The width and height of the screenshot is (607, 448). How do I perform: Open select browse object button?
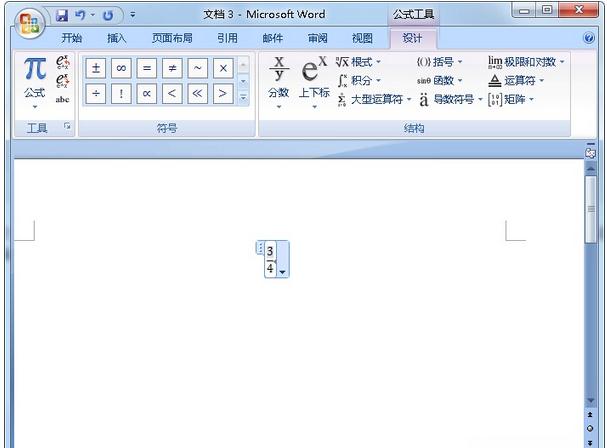pyautogui.click(x=590, y=428)
